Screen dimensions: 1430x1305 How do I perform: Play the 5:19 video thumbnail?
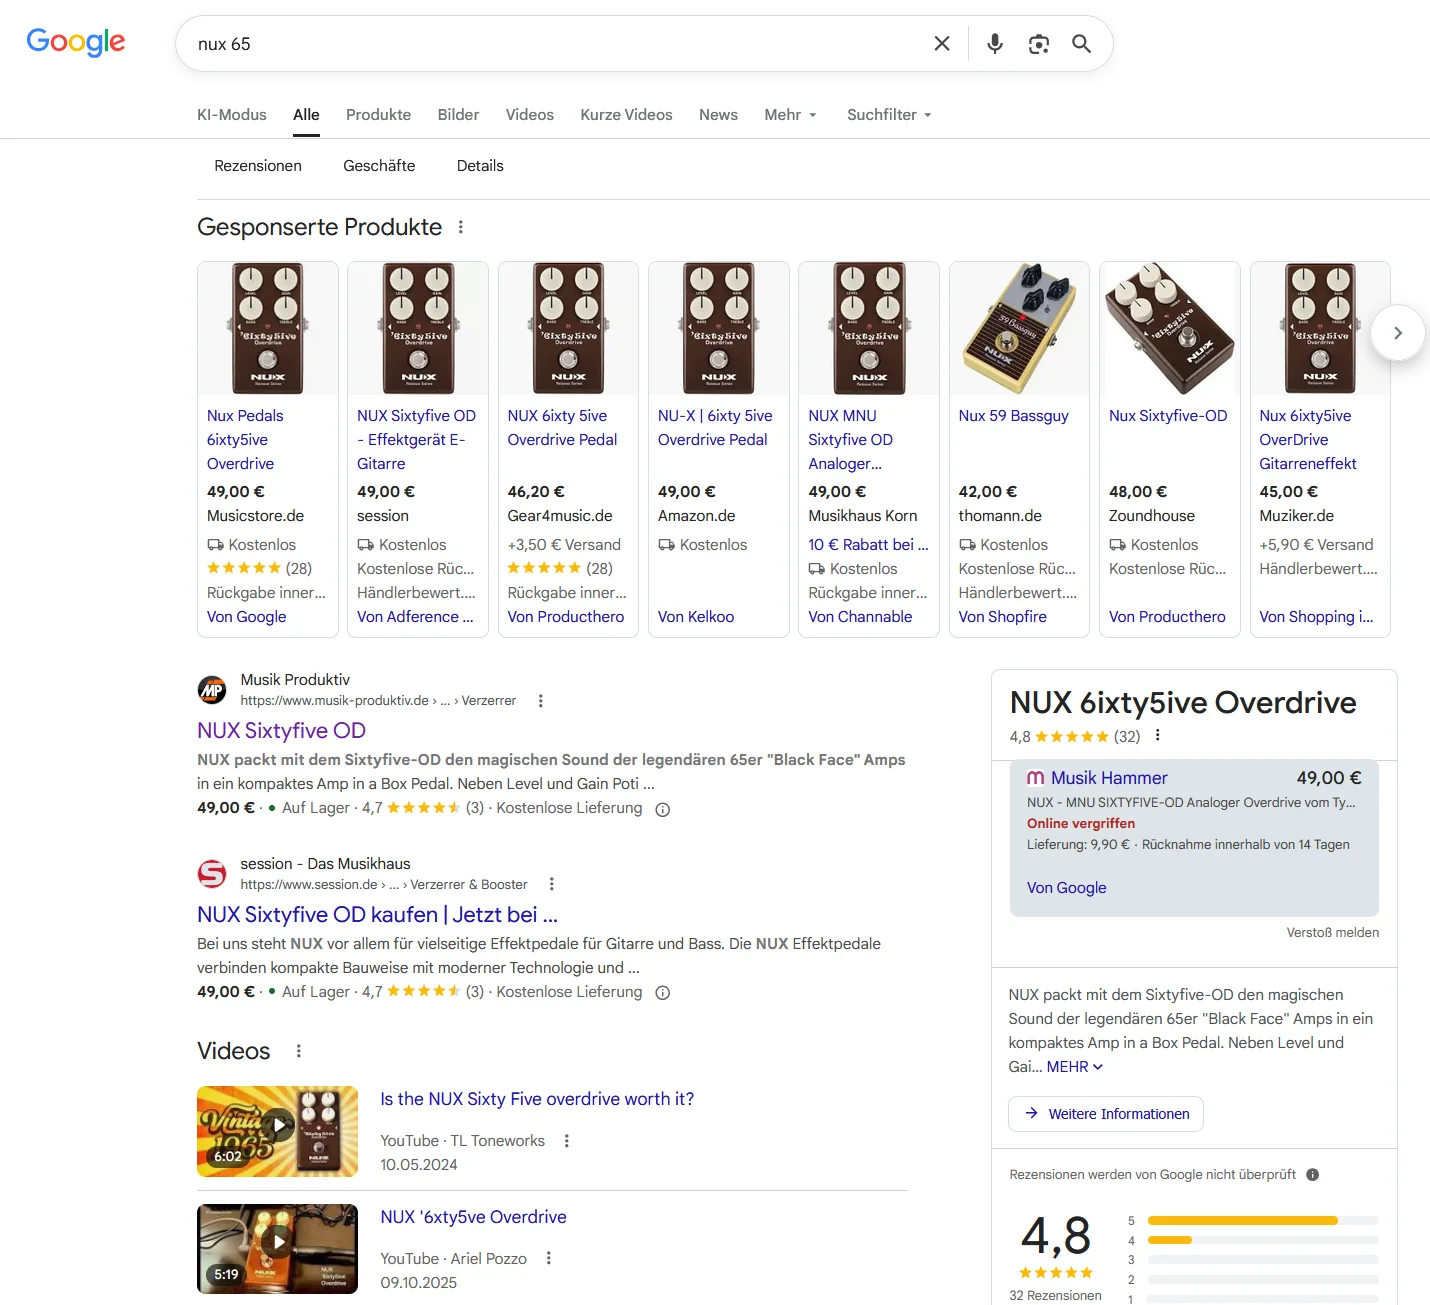(x=277, y=1249)
